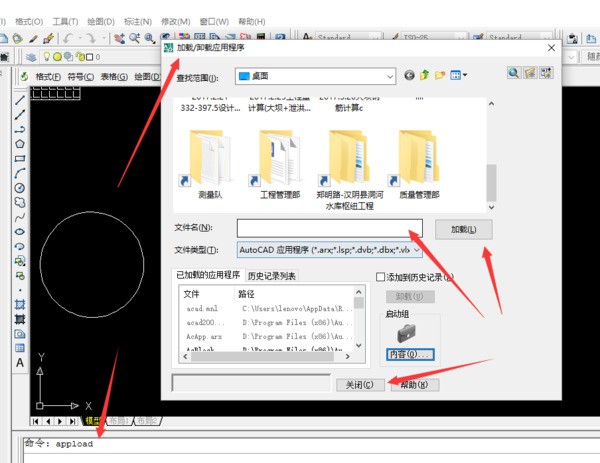600x463 pixels.
Task: Click layer 0 color square
Action: (90, 57)
